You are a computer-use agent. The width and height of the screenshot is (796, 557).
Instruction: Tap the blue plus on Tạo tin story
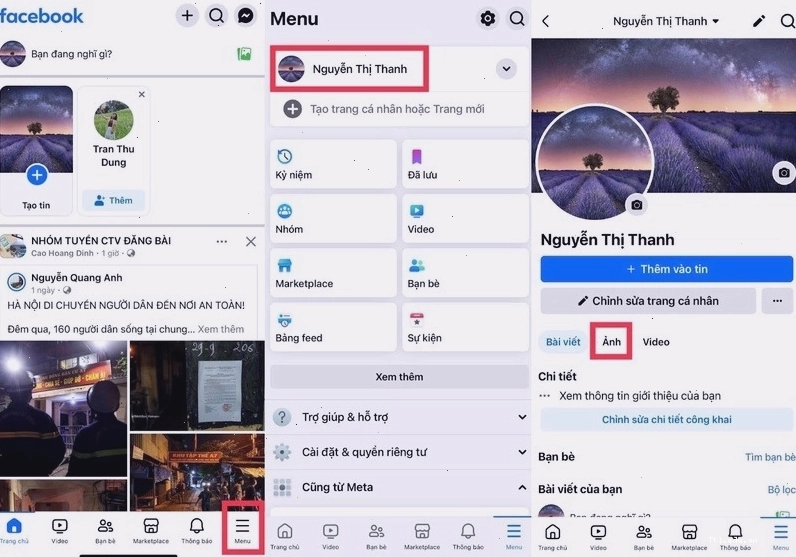pos(37,175)
